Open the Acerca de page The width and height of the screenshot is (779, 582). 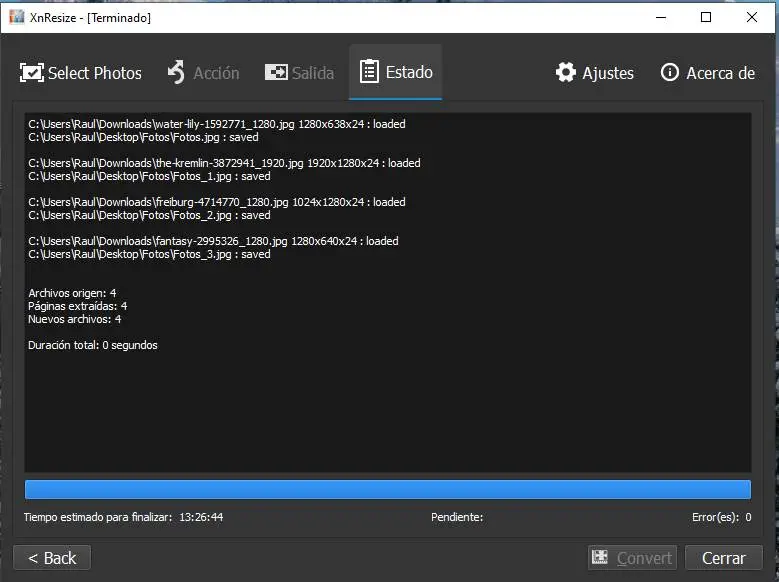click(x=707, y=73)
